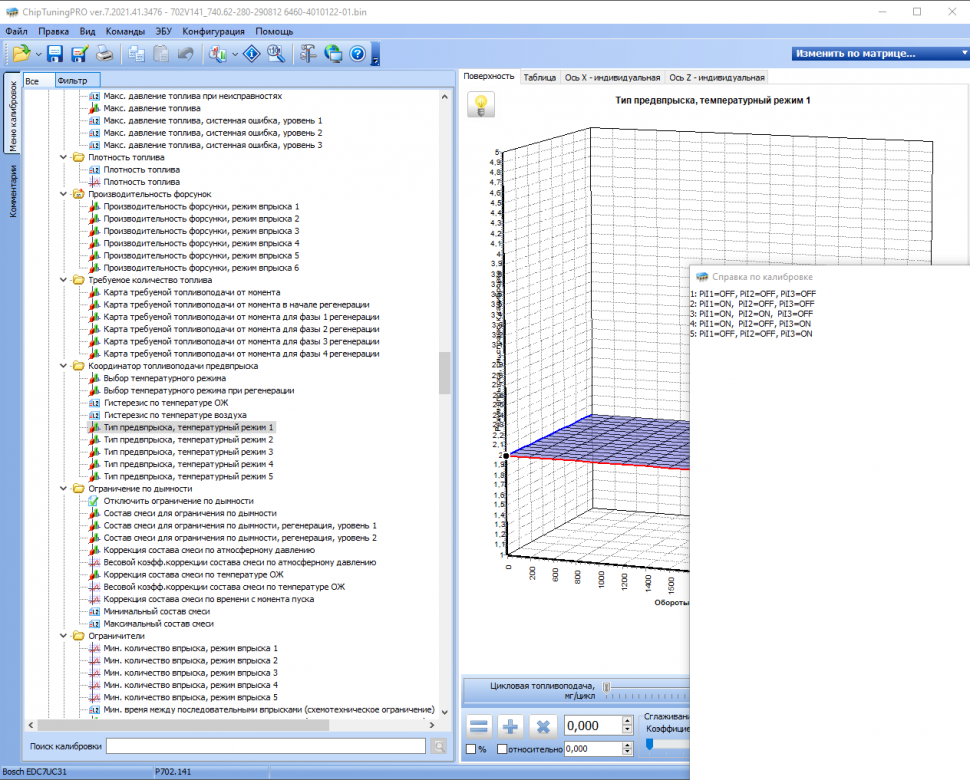Select 'Тип предвпрыска, температурный режим 3'

(188, 452)
